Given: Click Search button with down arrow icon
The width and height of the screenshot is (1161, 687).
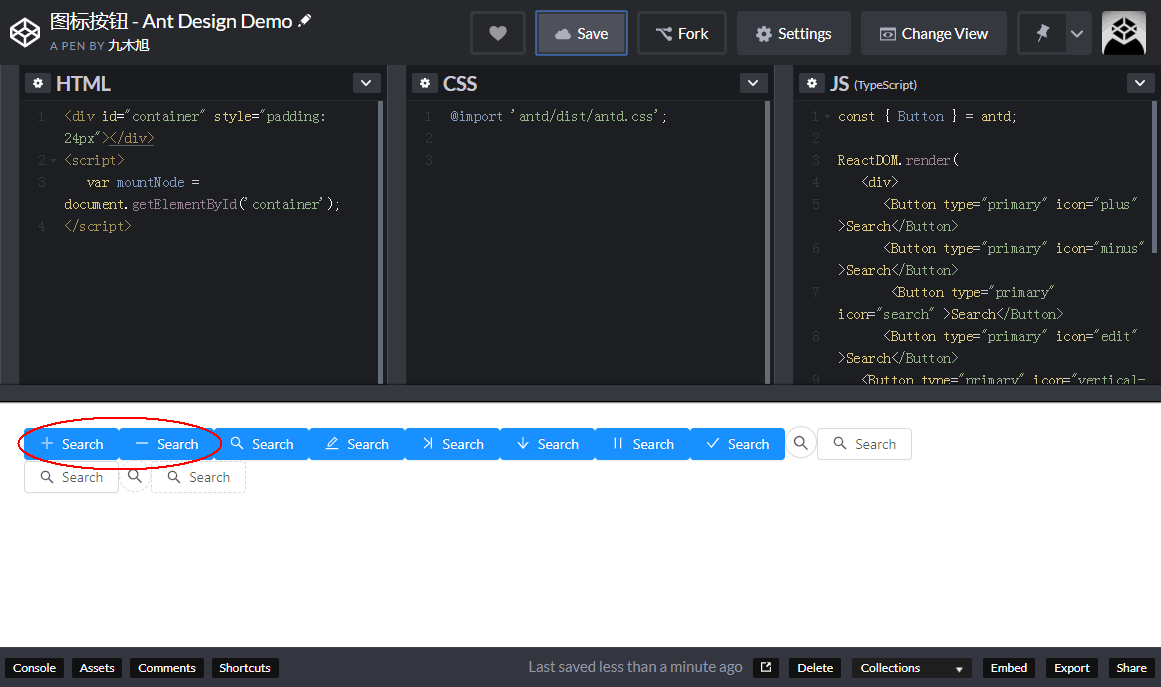Looking at the screenshot, I should 547,444.
